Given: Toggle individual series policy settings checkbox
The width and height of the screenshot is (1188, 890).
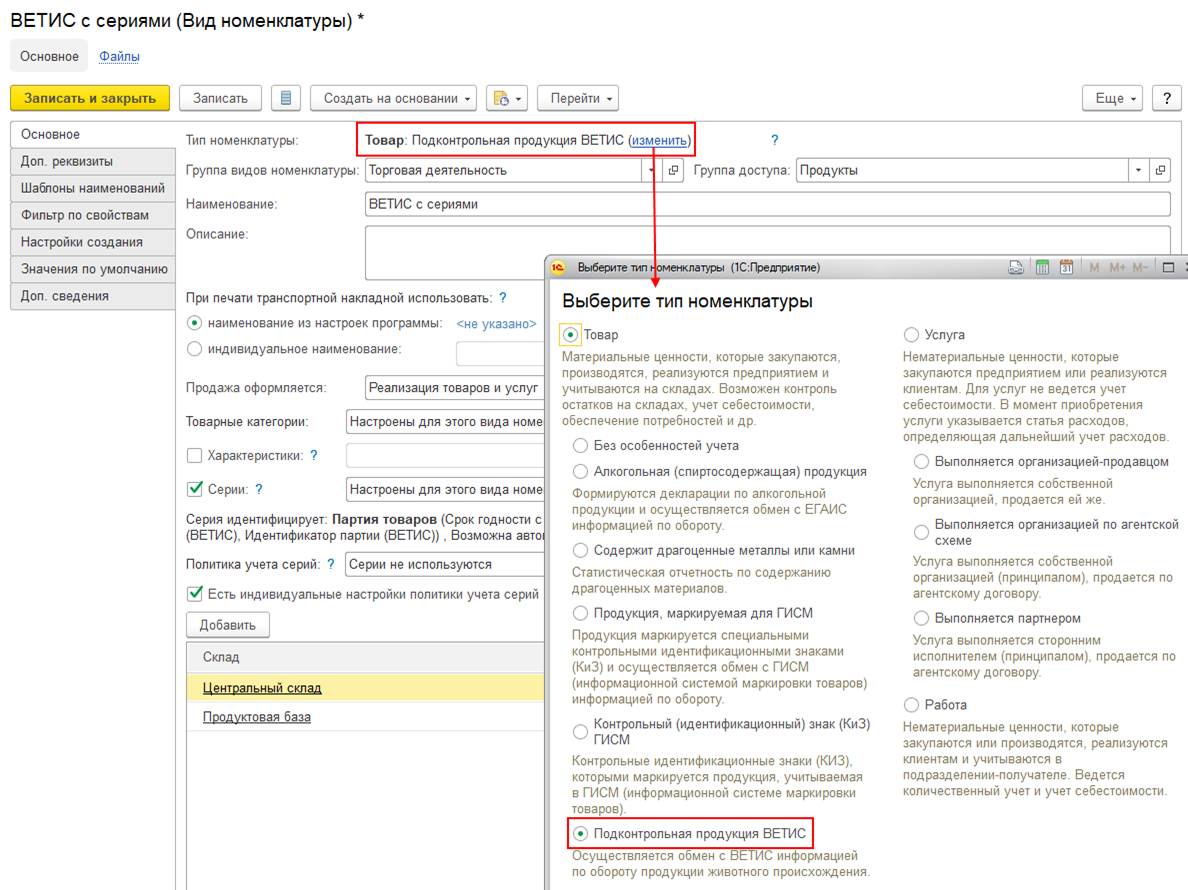Looking at the screenshot, I should (x=195, y=594).
